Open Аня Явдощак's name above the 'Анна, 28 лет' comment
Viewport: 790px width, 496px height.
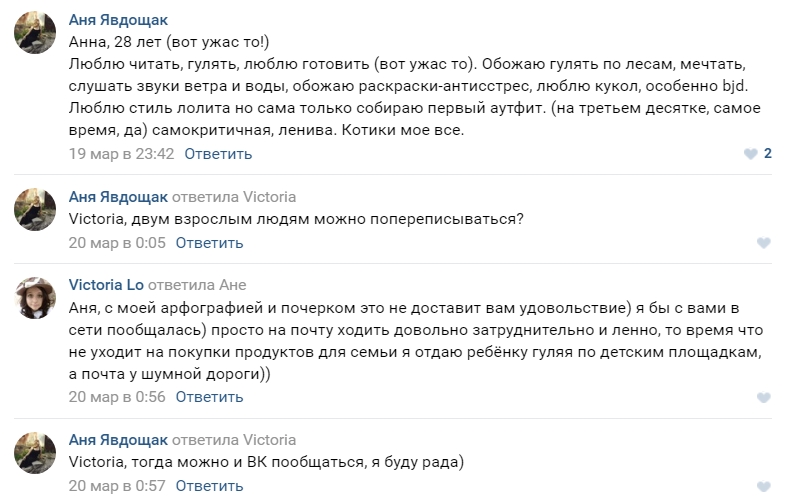click(x=118, y=20)
